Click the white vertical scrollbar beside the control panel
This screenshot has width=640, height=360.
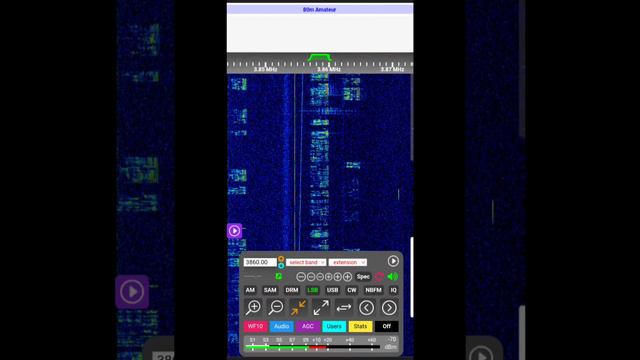pyautogui.click(x=412, y=277)
